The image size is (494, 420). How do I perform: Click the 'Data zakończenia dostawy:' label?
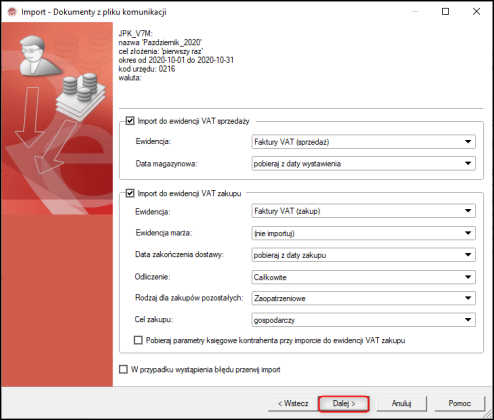pos(179,254)
